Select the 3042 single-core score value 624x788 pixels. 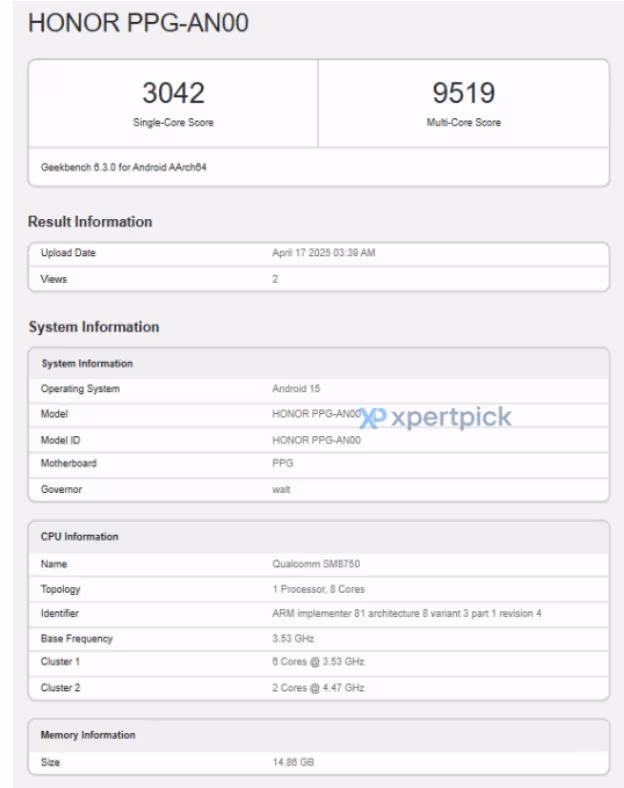(173, 93)
